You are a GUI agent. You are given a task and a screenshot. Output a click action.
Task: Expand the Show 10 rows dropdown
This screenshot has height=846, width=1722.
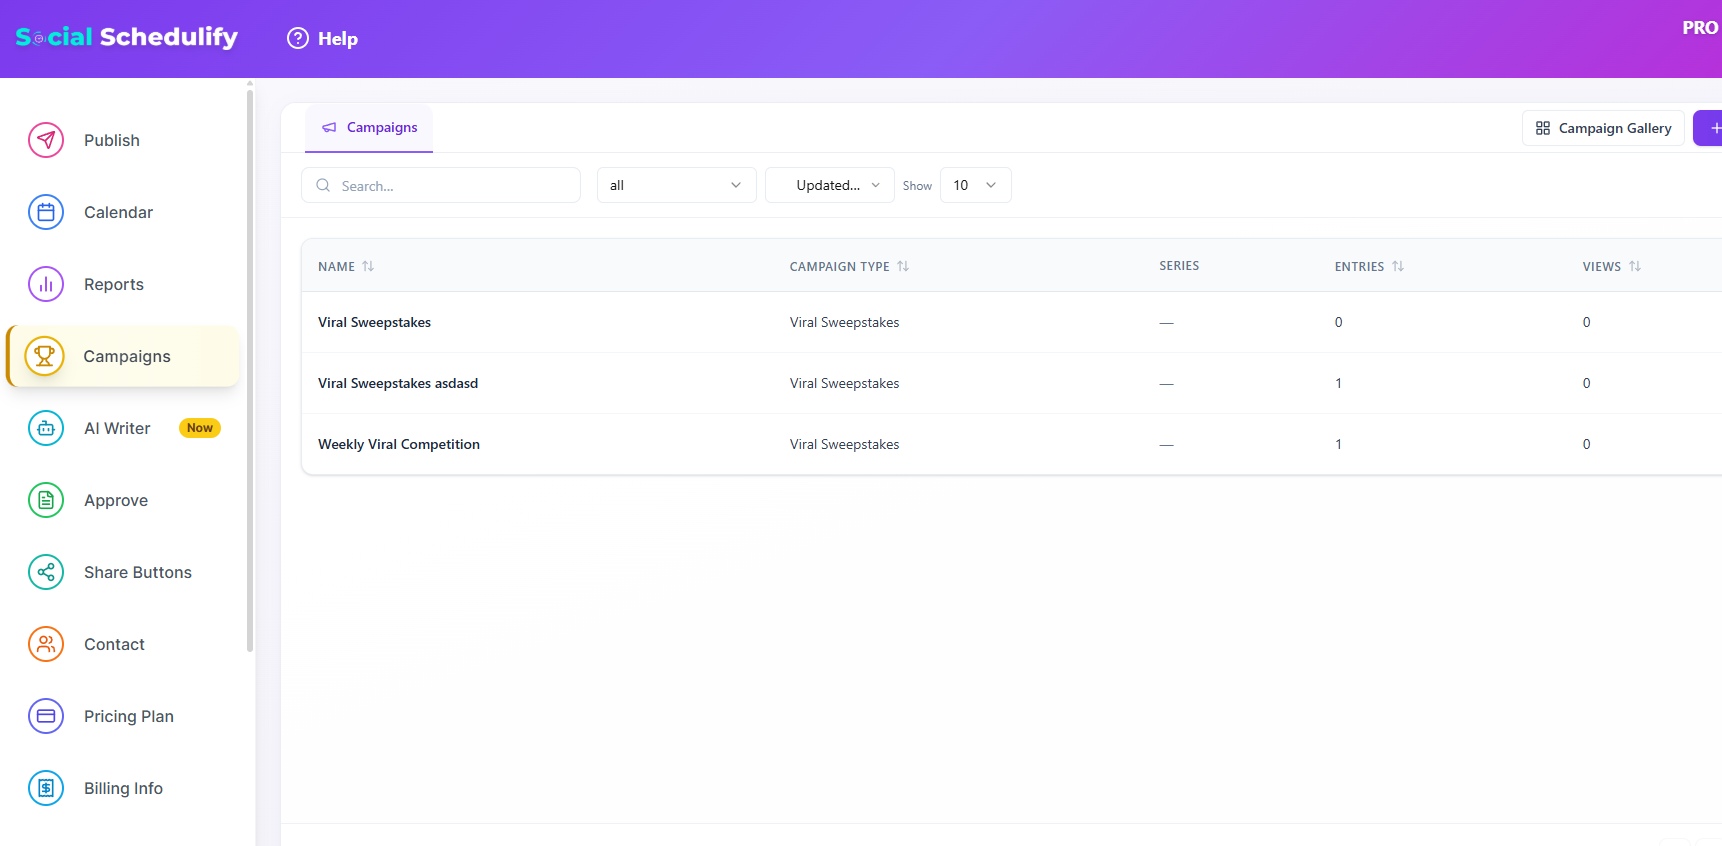pyautogui.click(x=975, y=185)
